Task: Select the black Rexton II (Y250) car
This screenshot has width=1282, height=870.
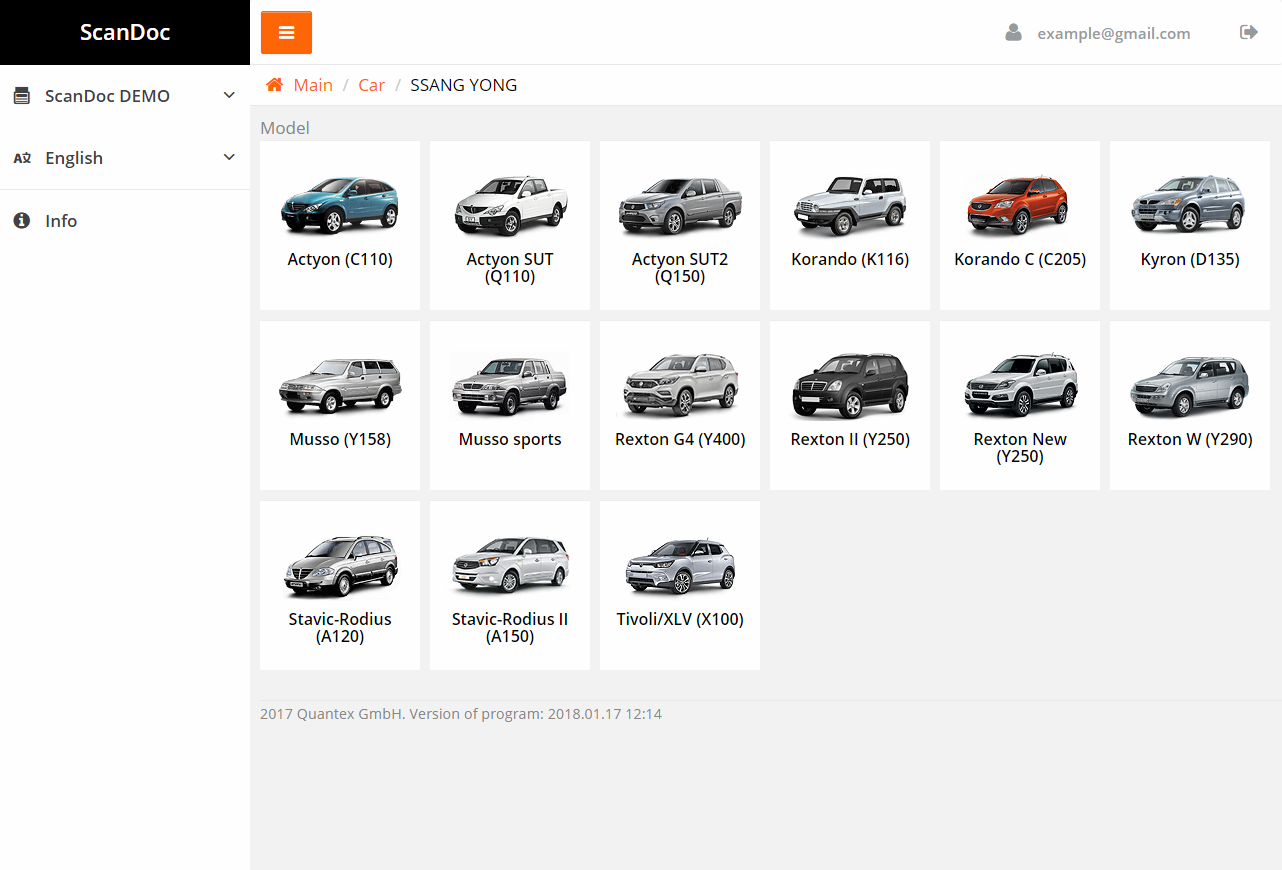Action: (850, 385)
